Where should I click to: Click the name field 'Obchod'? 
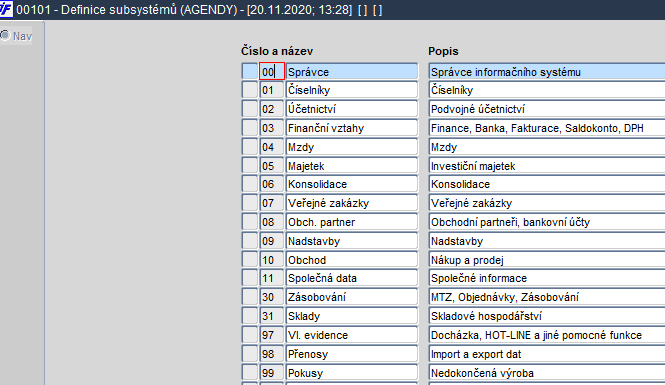click(x=352, y=260)
